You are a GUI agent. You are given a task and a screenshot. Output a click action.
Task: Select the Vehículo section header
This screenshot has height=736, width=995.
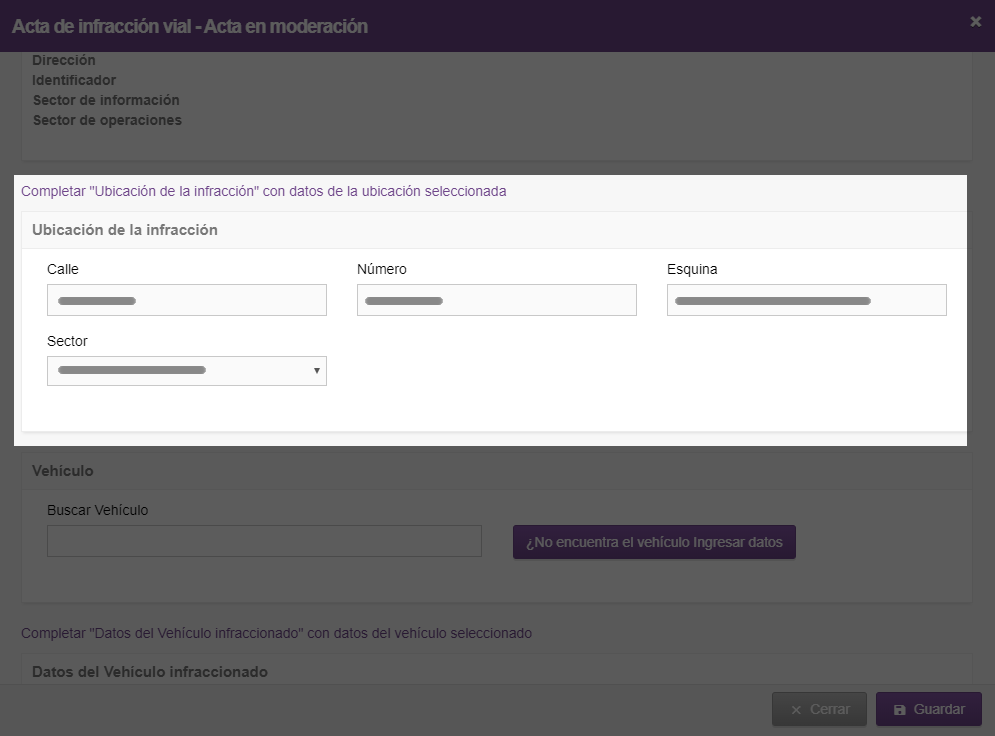63,471
